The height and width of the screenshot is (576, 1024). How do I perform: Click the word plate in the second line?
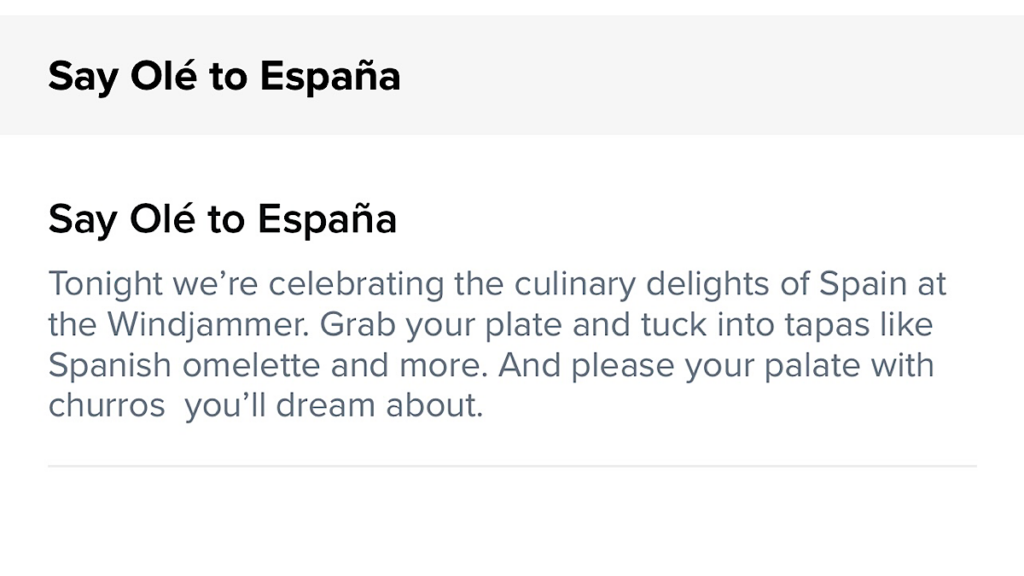point(523,327)
